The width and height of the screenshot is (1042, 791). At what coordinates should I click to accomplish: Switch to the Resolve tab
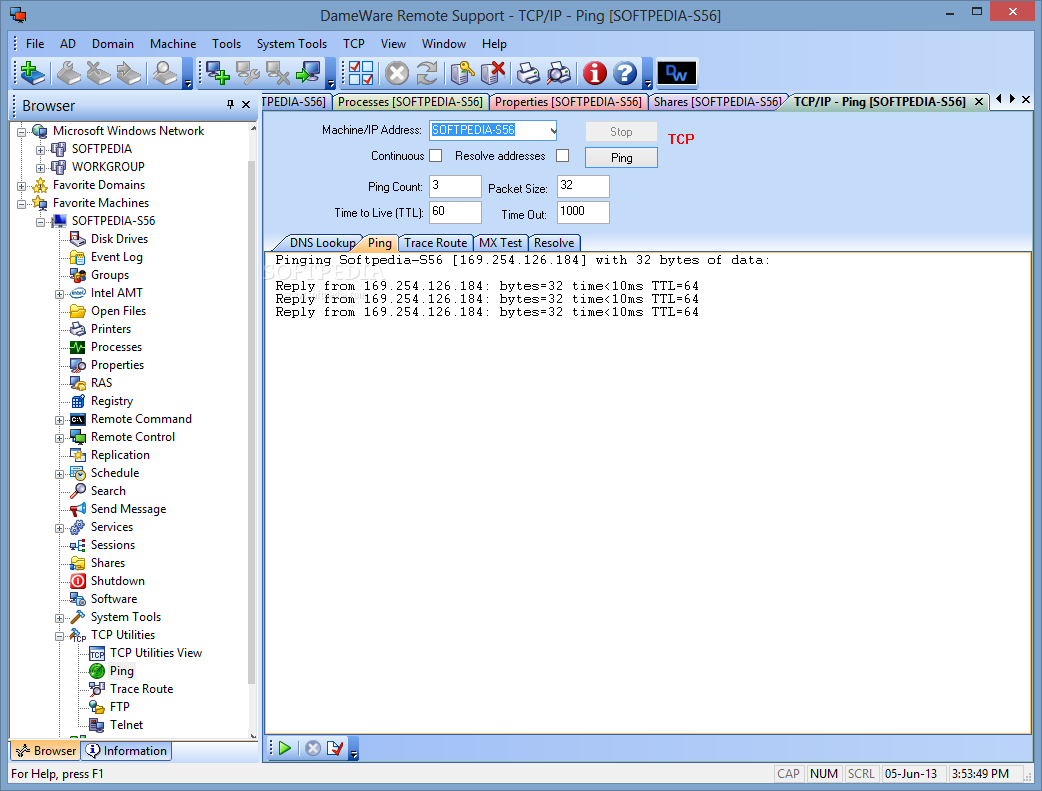[x=554, y=243]
